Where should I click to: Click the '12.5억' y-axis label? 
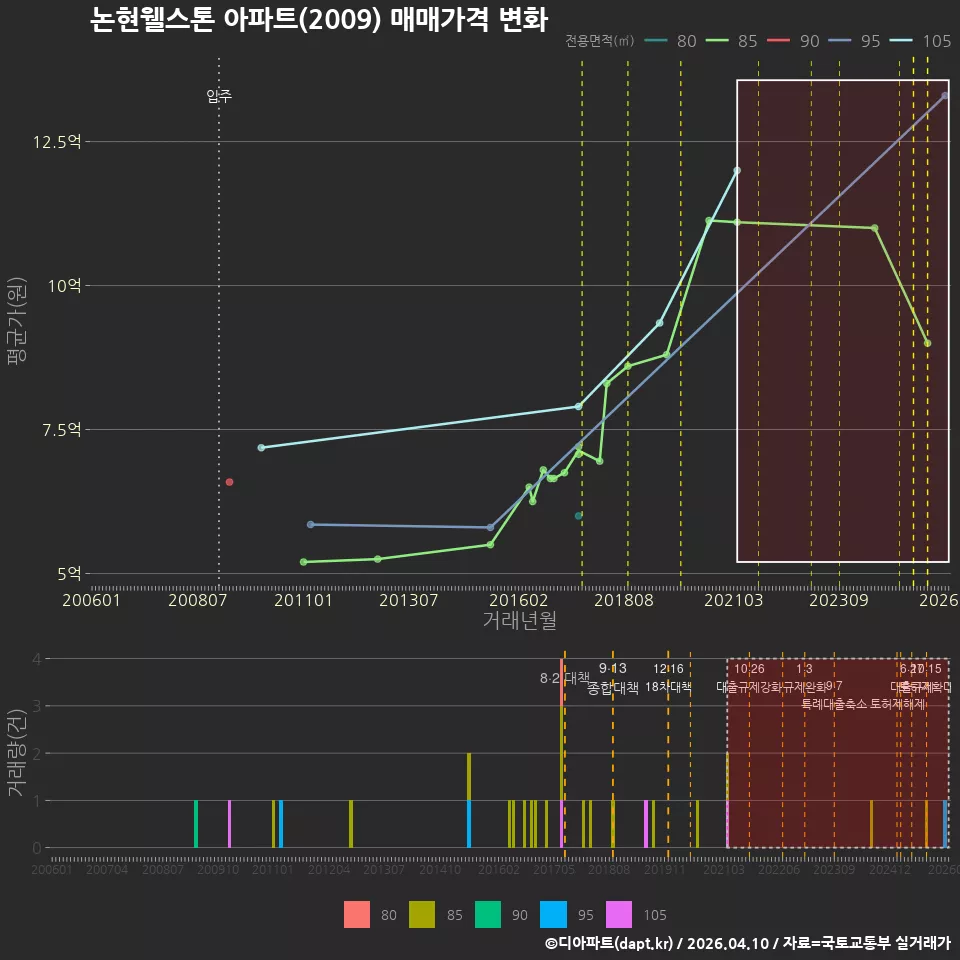click(x=57, y=142)
